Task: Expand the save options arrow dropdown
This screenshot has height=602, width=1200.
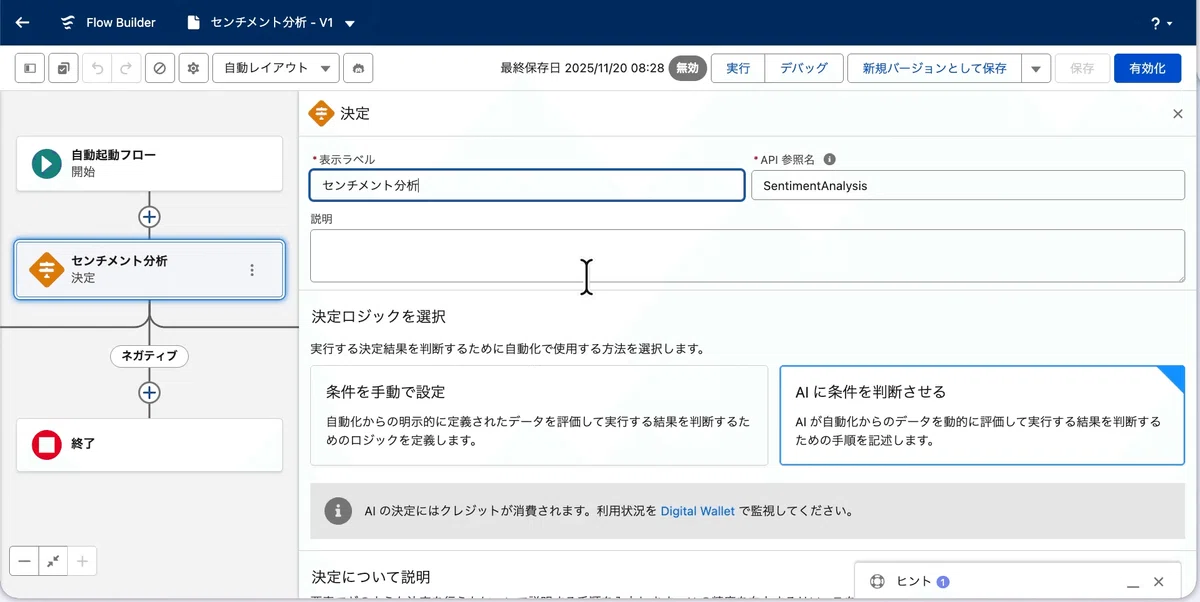Action: [1036, 68]
